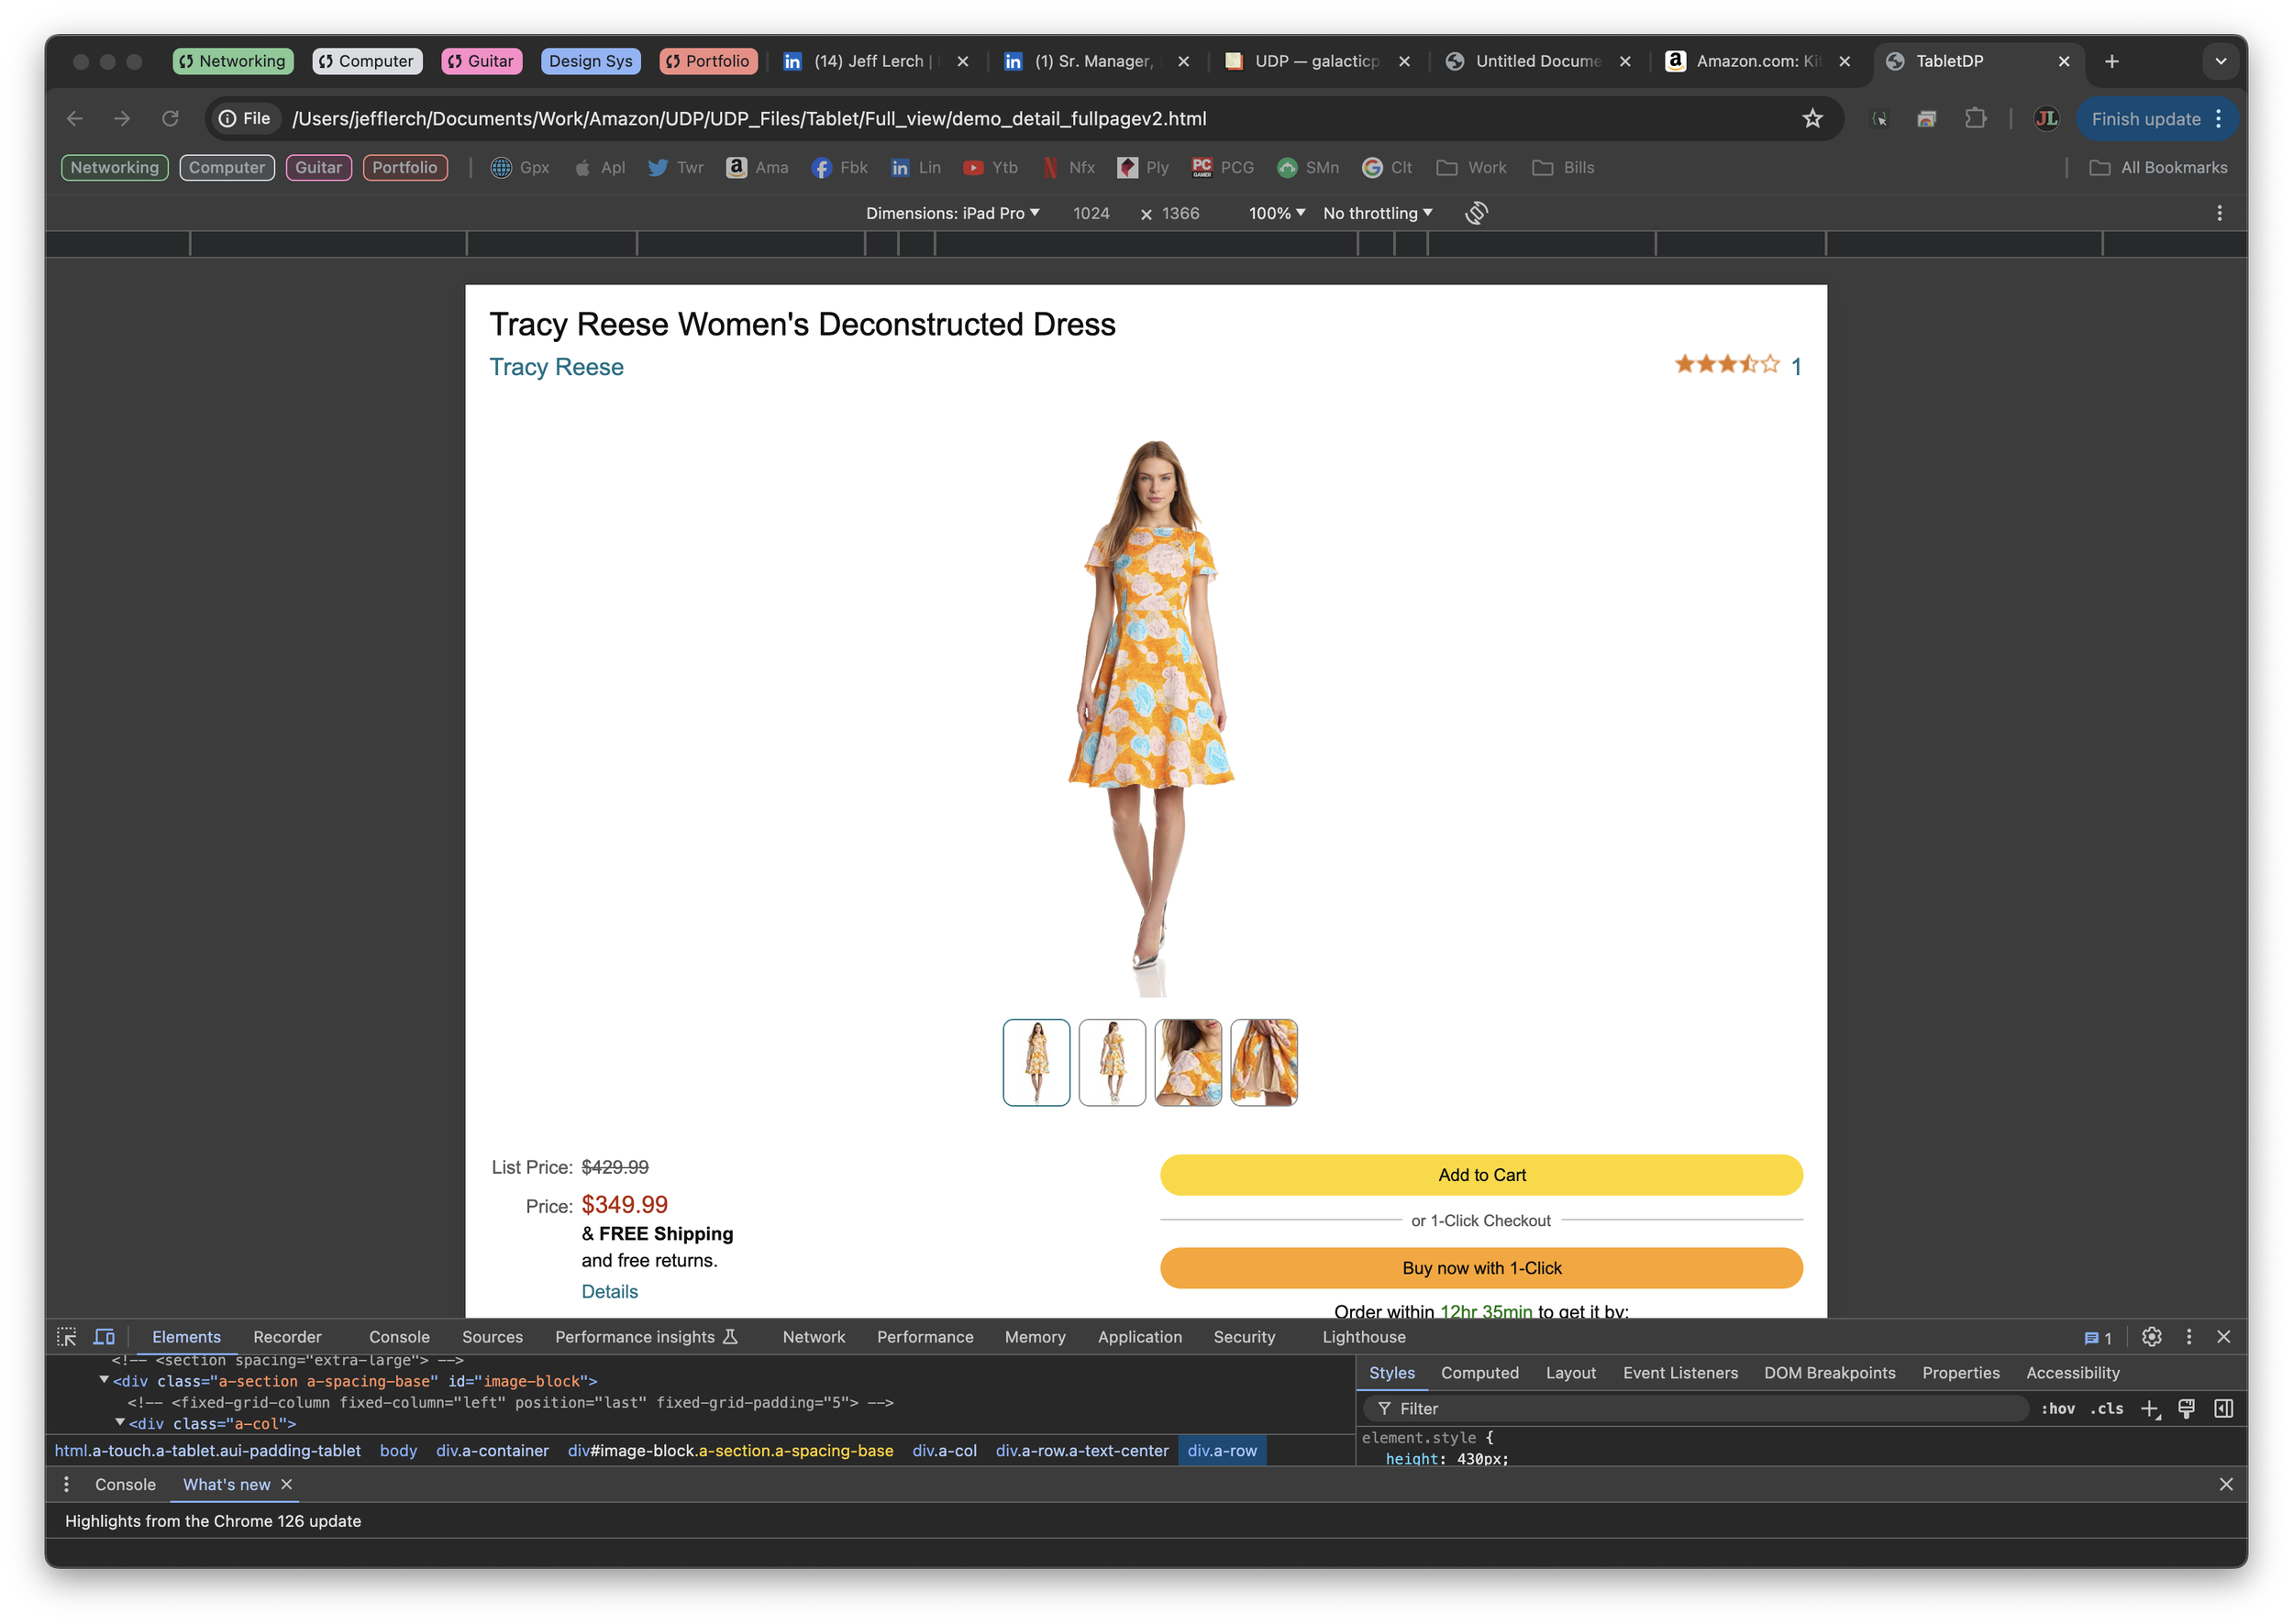Open DevTools settings gear
The height and width of the screenshot is (1624, 2293).
[x=2152, y=1337]
